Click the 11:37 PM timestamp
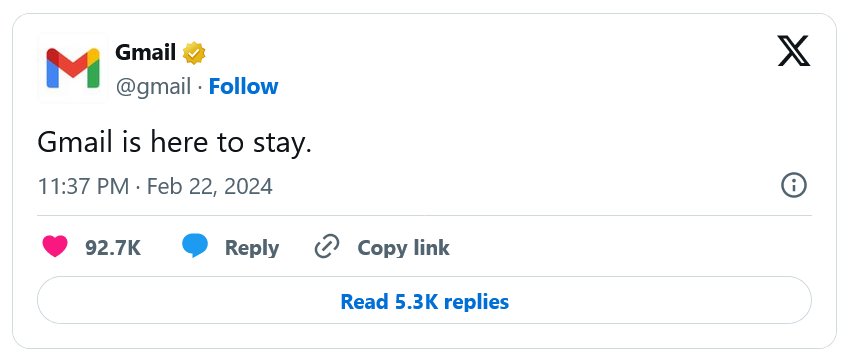The height and width of the screenshot is (363, 849). 83,187
